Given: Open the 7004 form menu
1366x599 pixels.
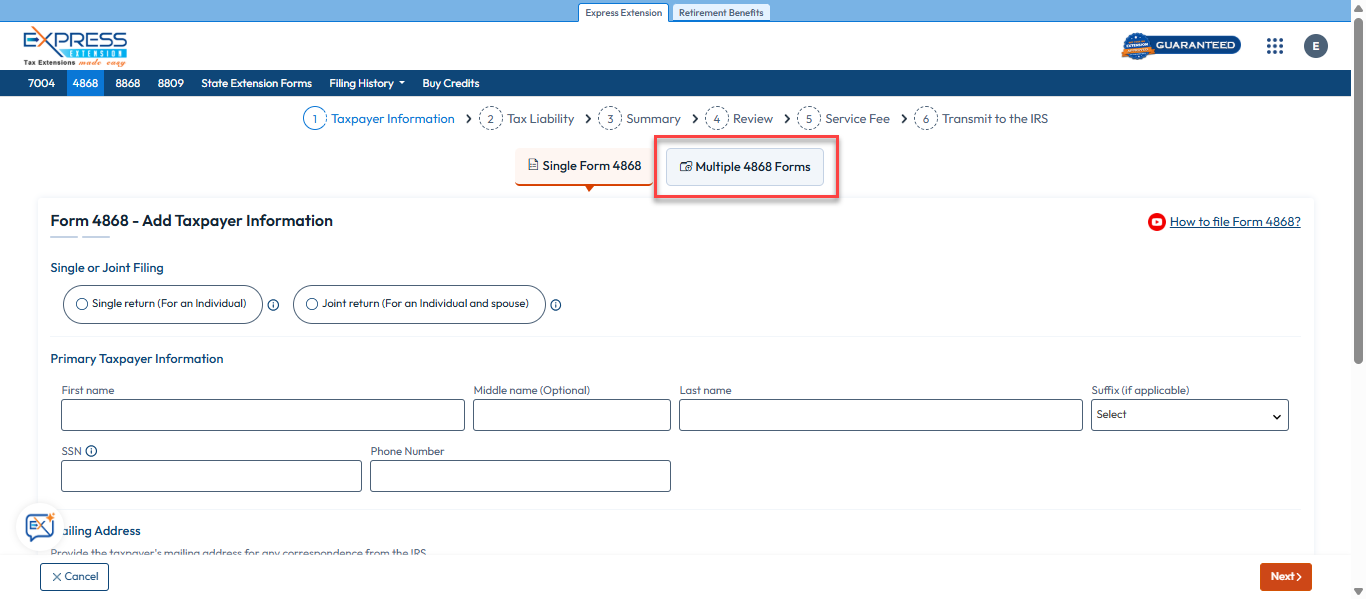Looking at the screenshot, I should 42,83.
